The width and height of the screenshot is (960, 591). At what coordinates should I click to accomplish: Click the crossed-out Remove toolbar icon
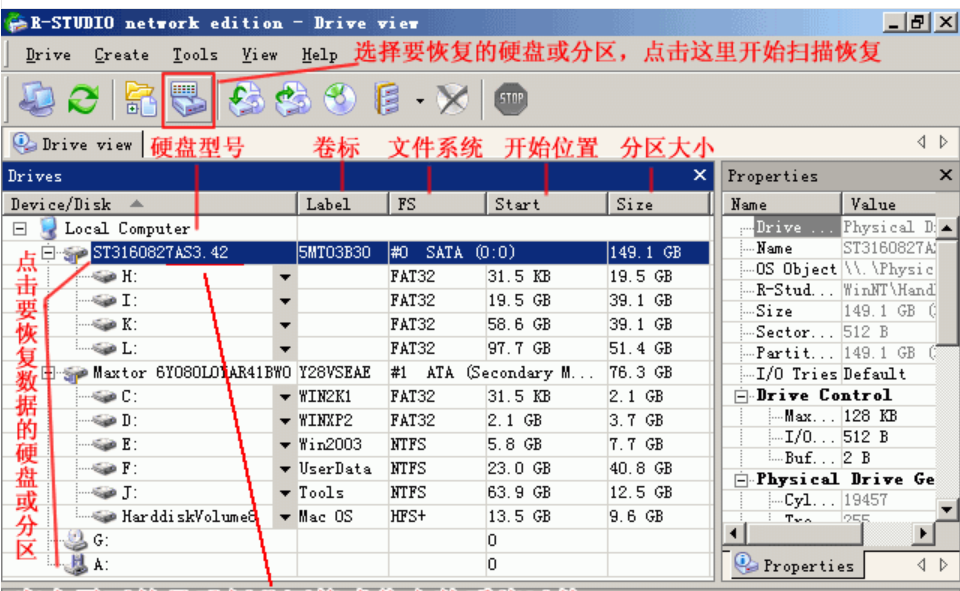click(x=452, y=99)
